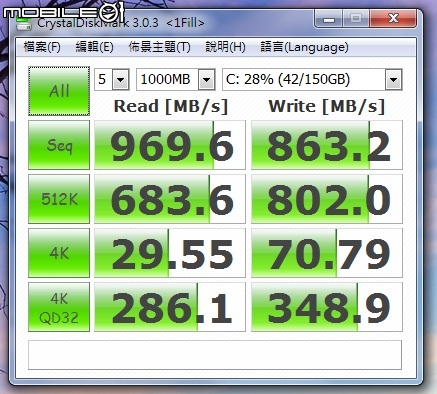Open the 編輯(E) edit menu

click(95, 47)
